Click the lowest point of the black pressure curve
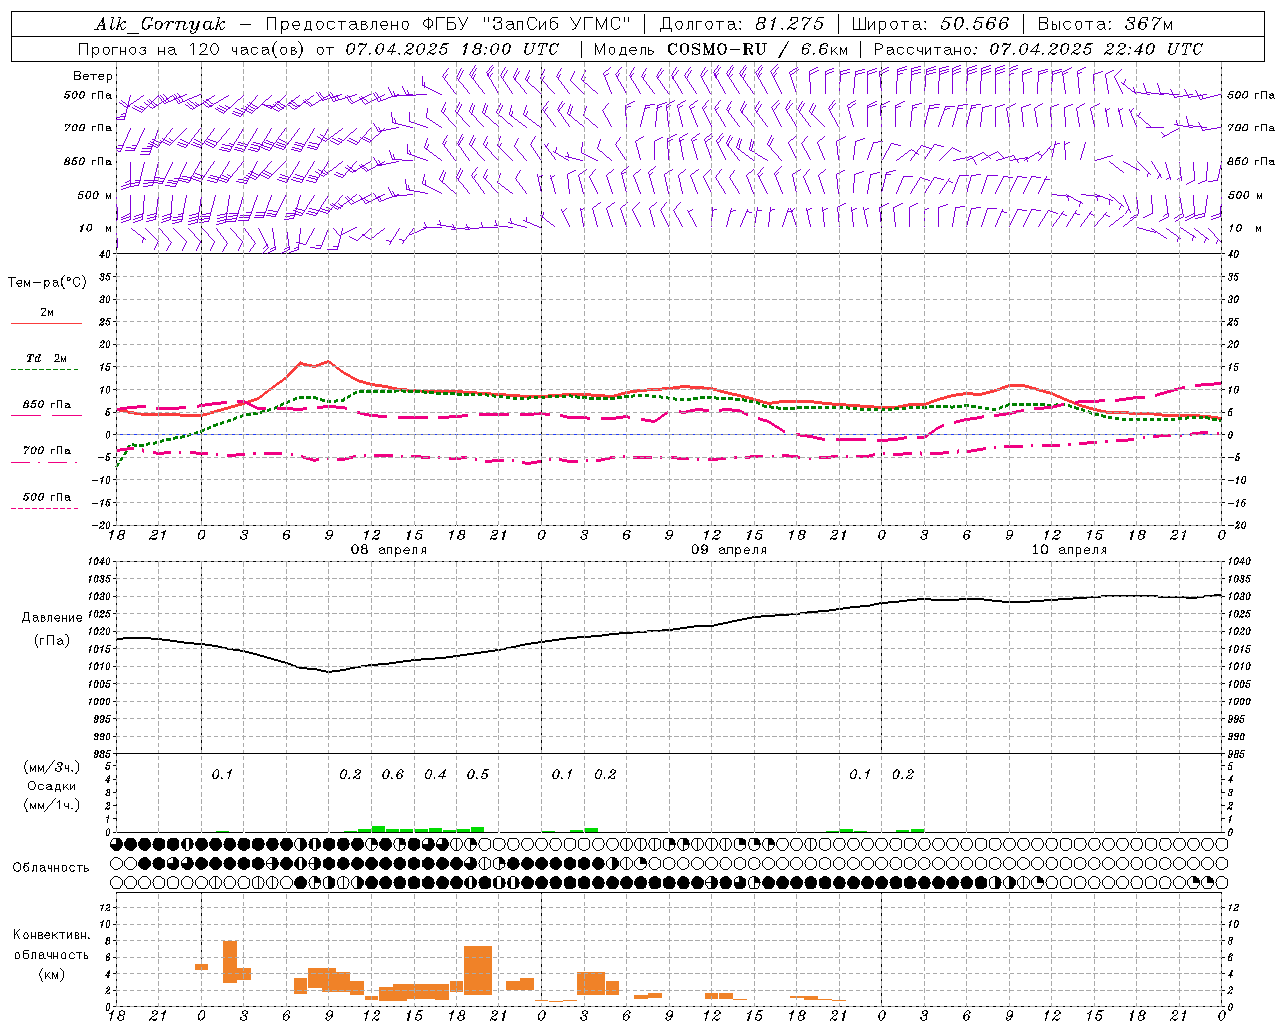Screen dimensions: 1280x1024 coord(329,672)
